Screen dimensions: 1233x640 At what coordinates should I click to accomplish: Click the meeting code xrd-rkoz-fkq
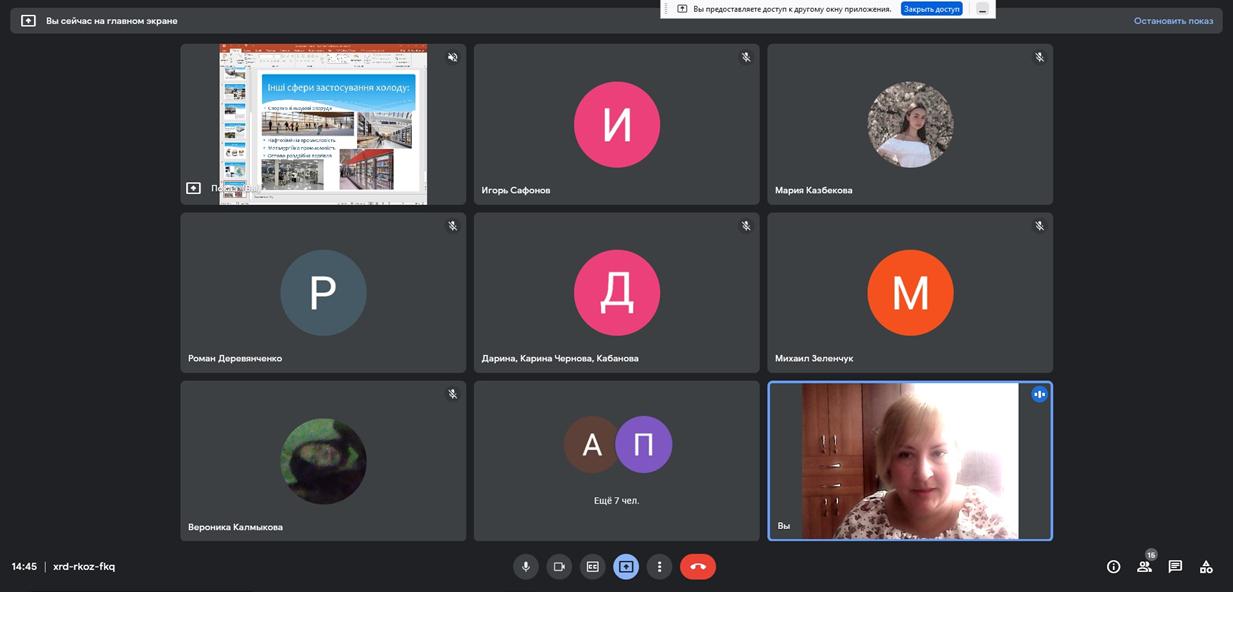click(84, 567)
